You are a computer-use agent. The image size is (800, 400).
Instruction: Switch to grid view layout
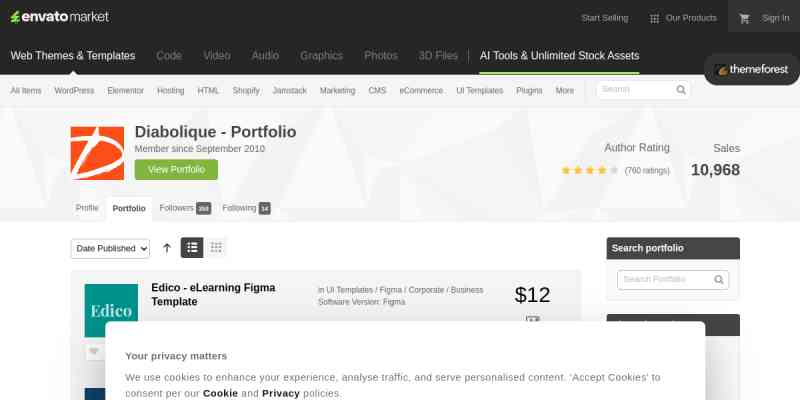216,248
